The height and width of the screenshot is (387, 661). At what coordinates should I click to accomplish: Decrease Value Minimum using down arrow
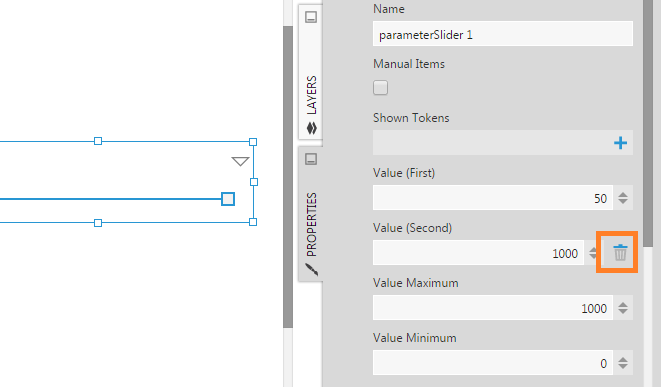coord(623,366)
